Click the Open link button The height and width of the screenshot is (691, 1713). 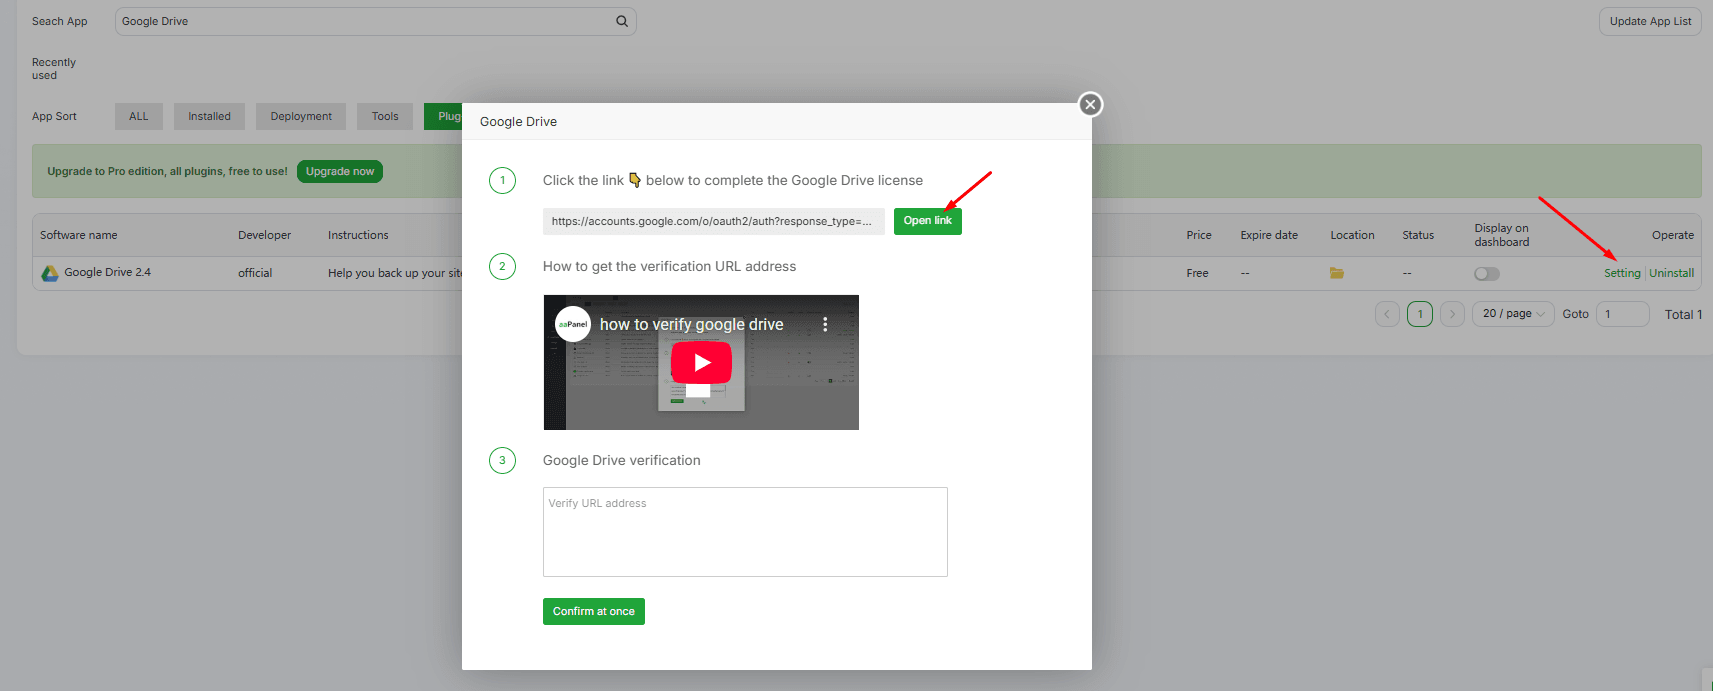tap(927, 221)
